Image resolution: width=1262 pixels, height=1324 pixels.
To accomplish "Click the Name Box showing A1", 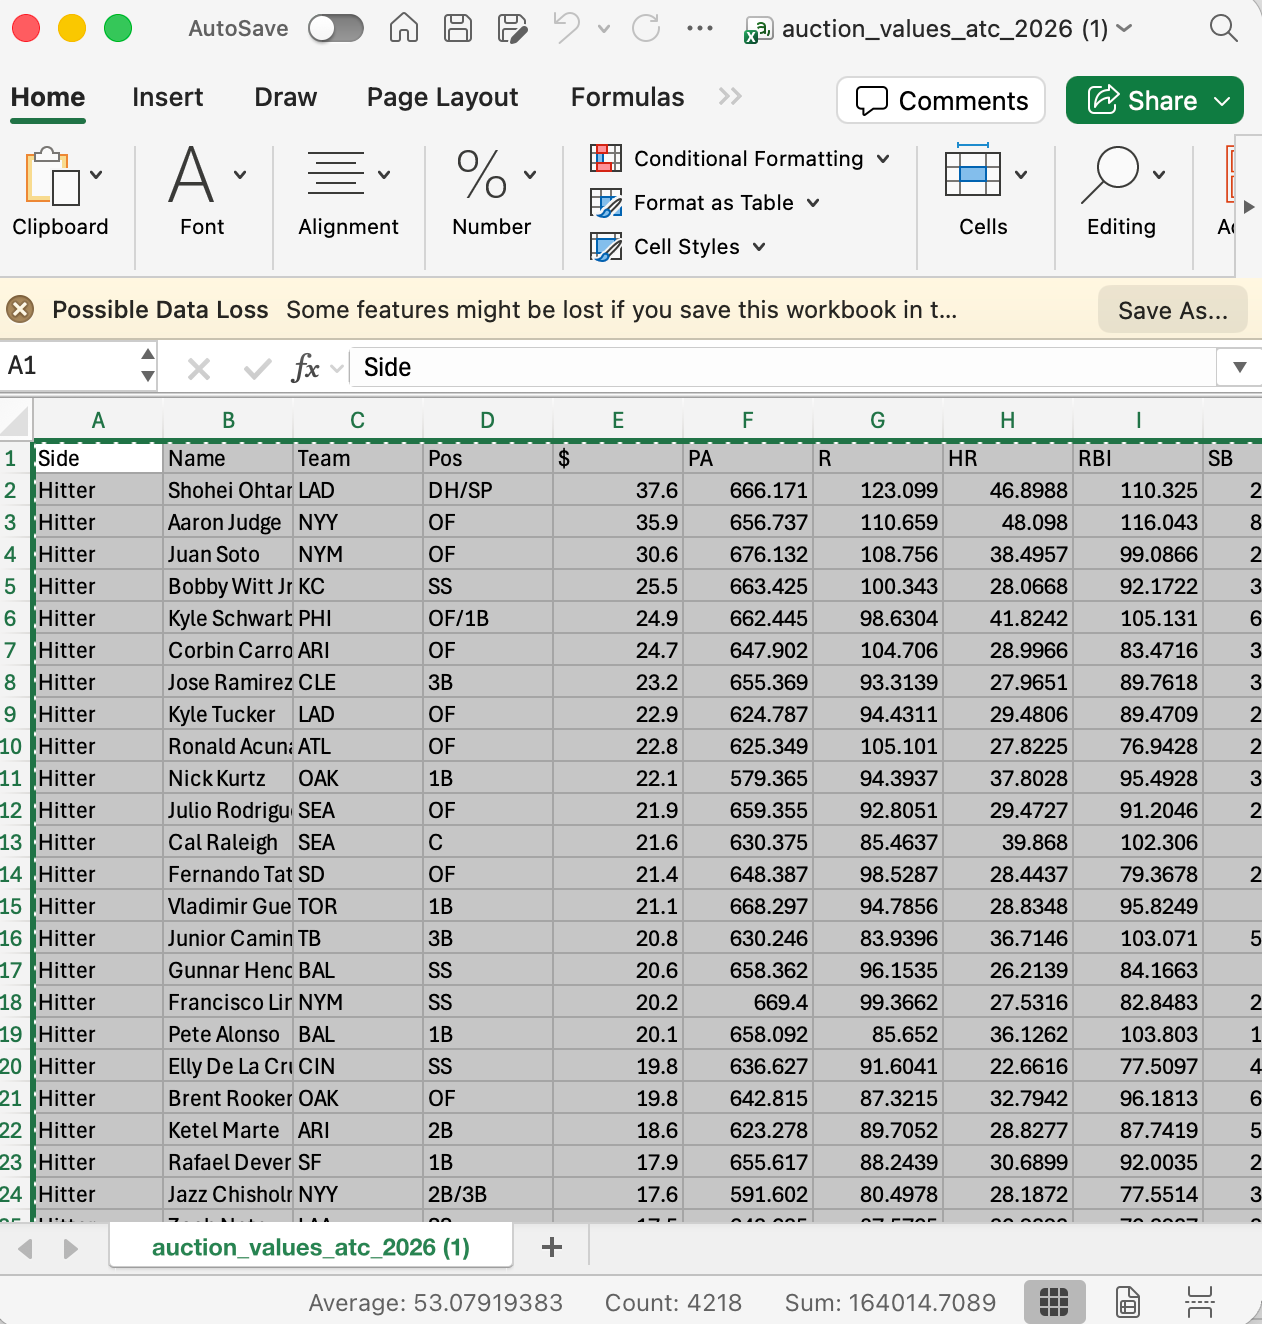I will pyautogui.click(x=68, y=366).
